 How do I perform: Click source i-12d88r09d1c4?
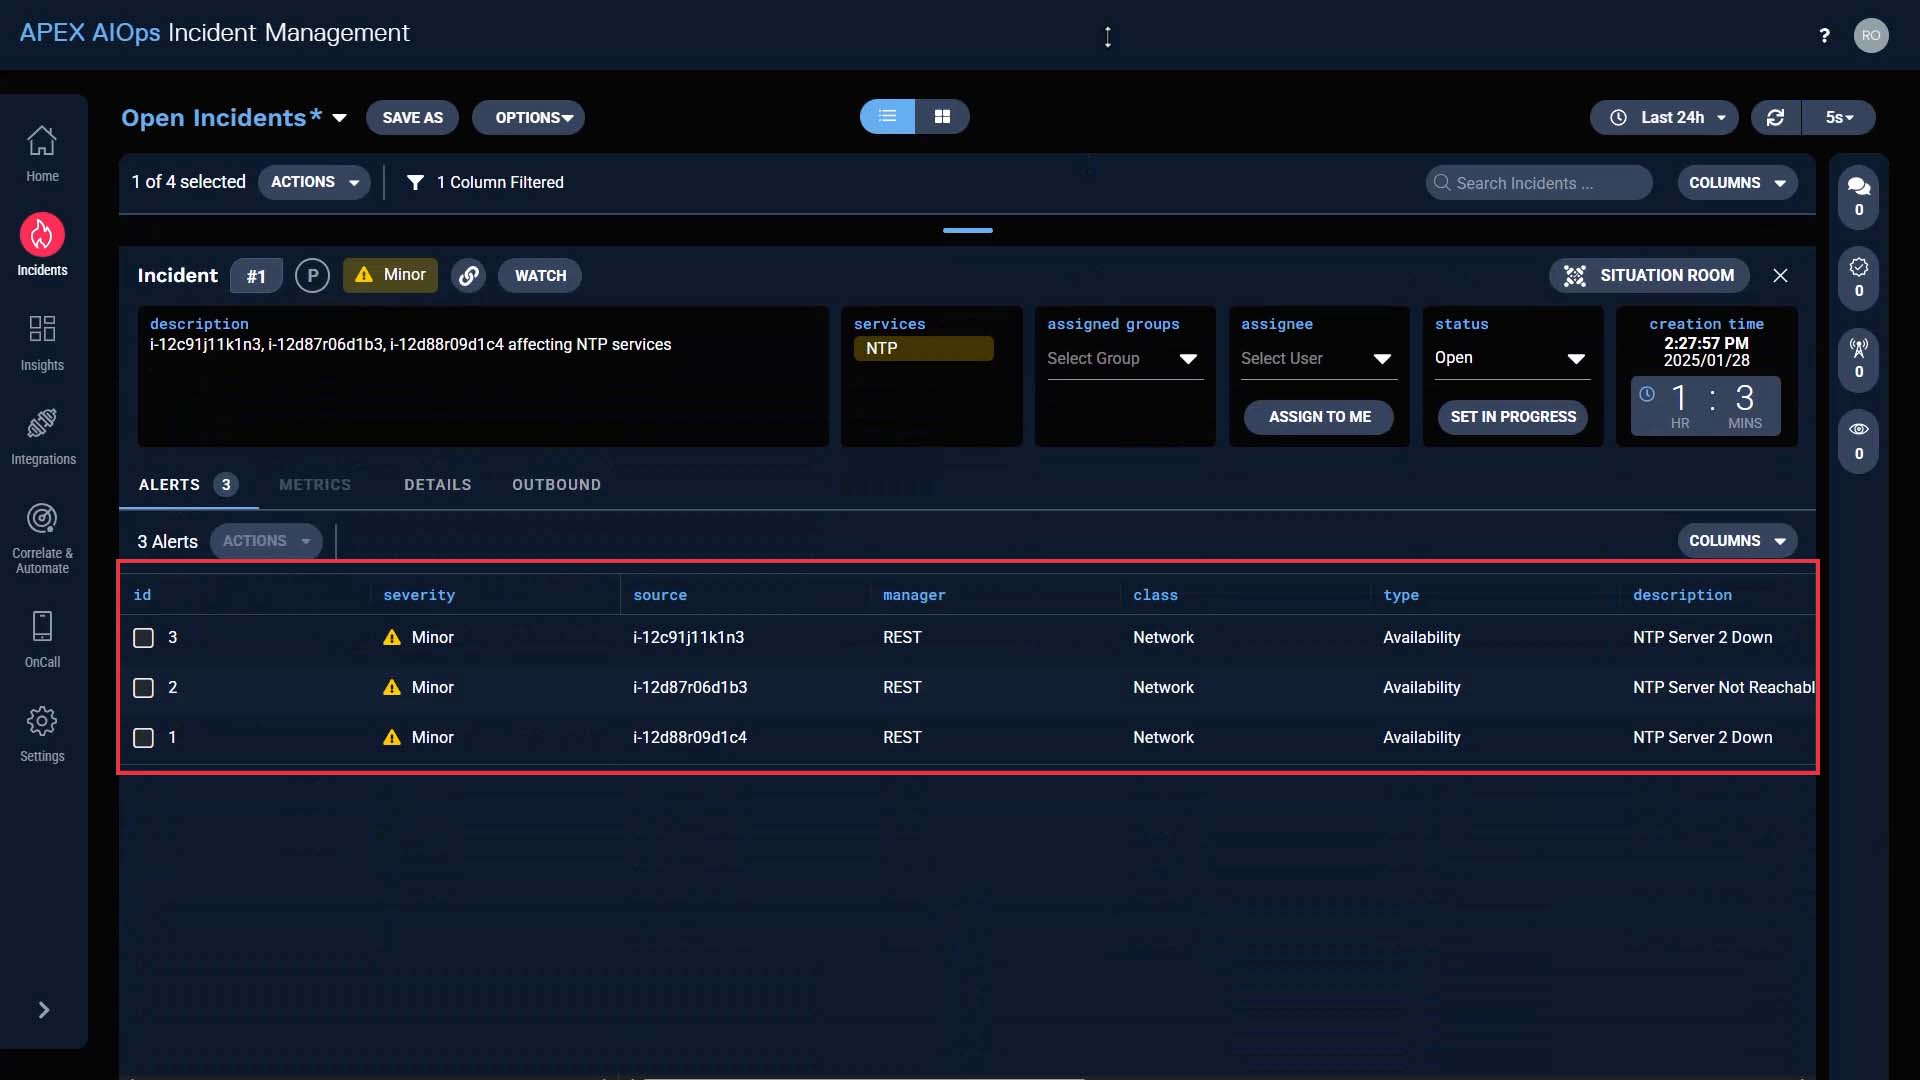coord(690,738)
